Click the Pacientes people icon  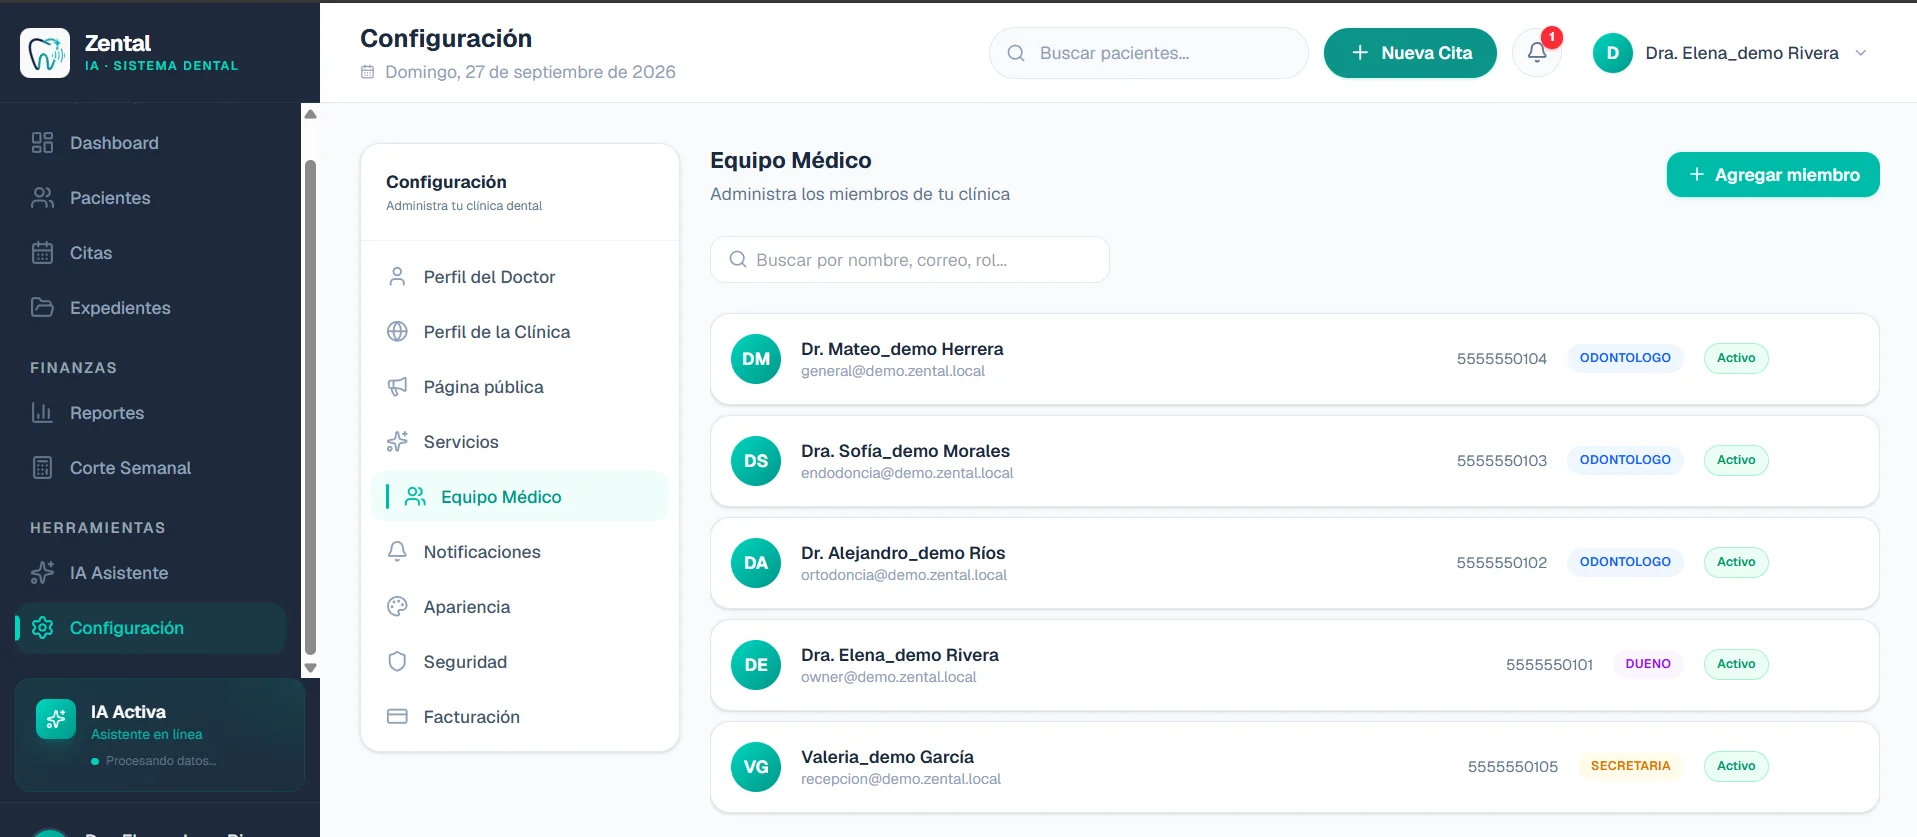[42, 198]
